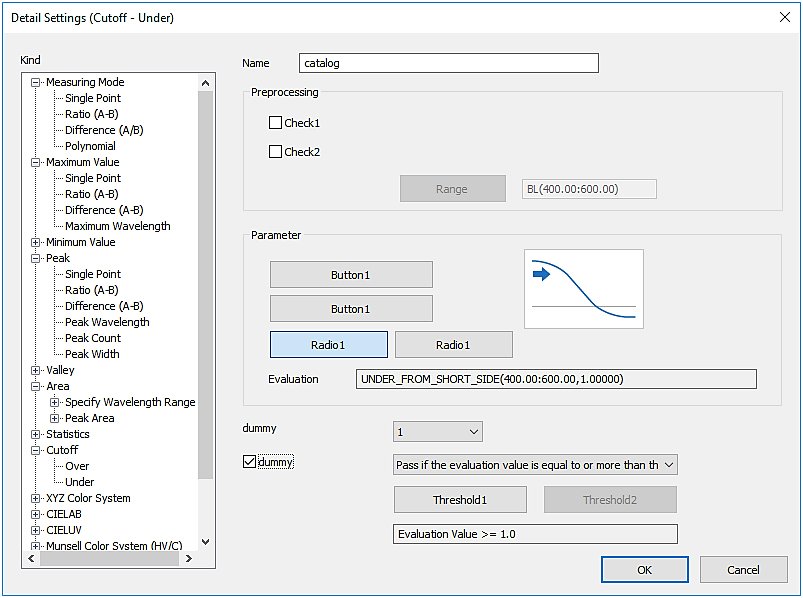
Task: Click the Evaluation formula field
Action: click(x=556, y=379)
